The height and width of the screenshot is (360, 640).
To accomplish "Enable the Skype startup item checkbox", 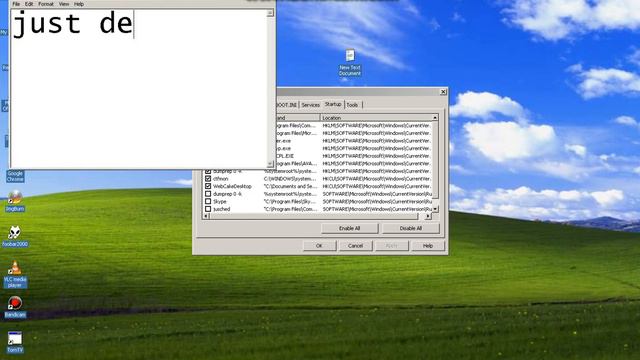I will click(208, 201).
